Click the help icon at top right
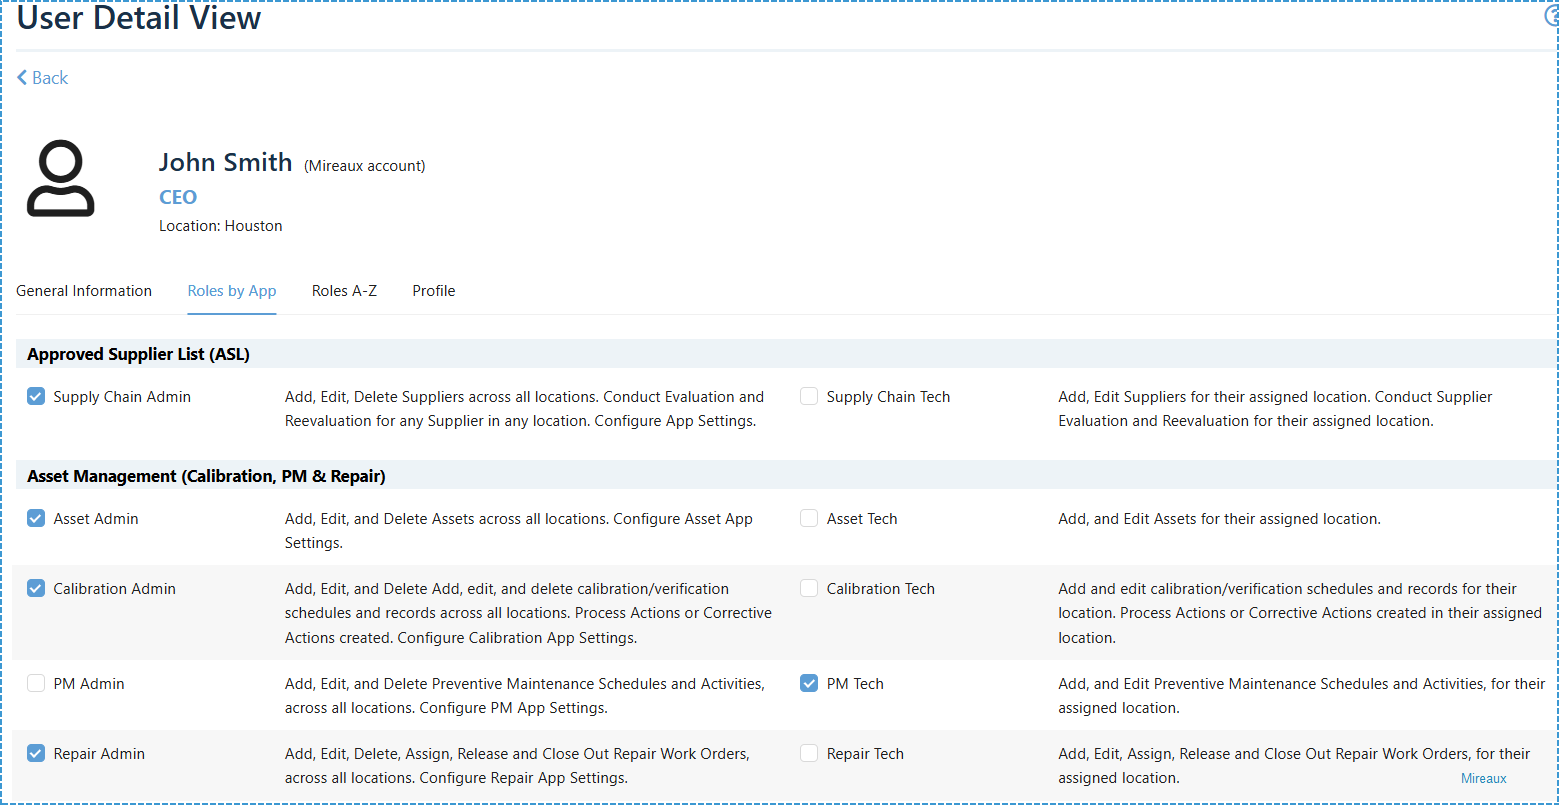 point(1552,16)
